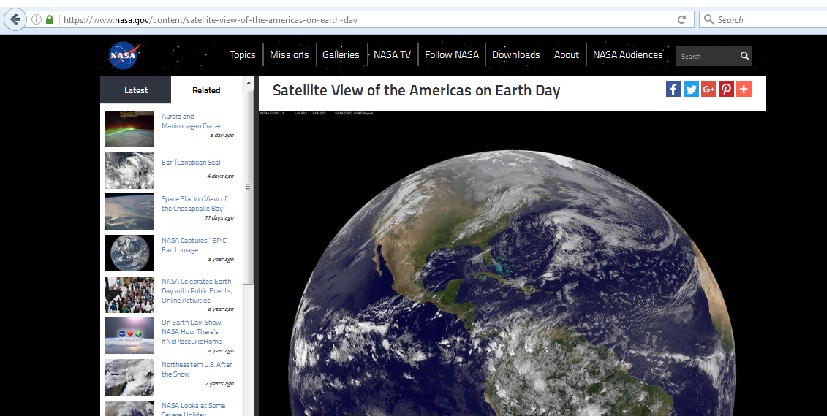Screen dimensions: 827x418
Task: Switch to the Latest tab
Action: tap(136, 90)
